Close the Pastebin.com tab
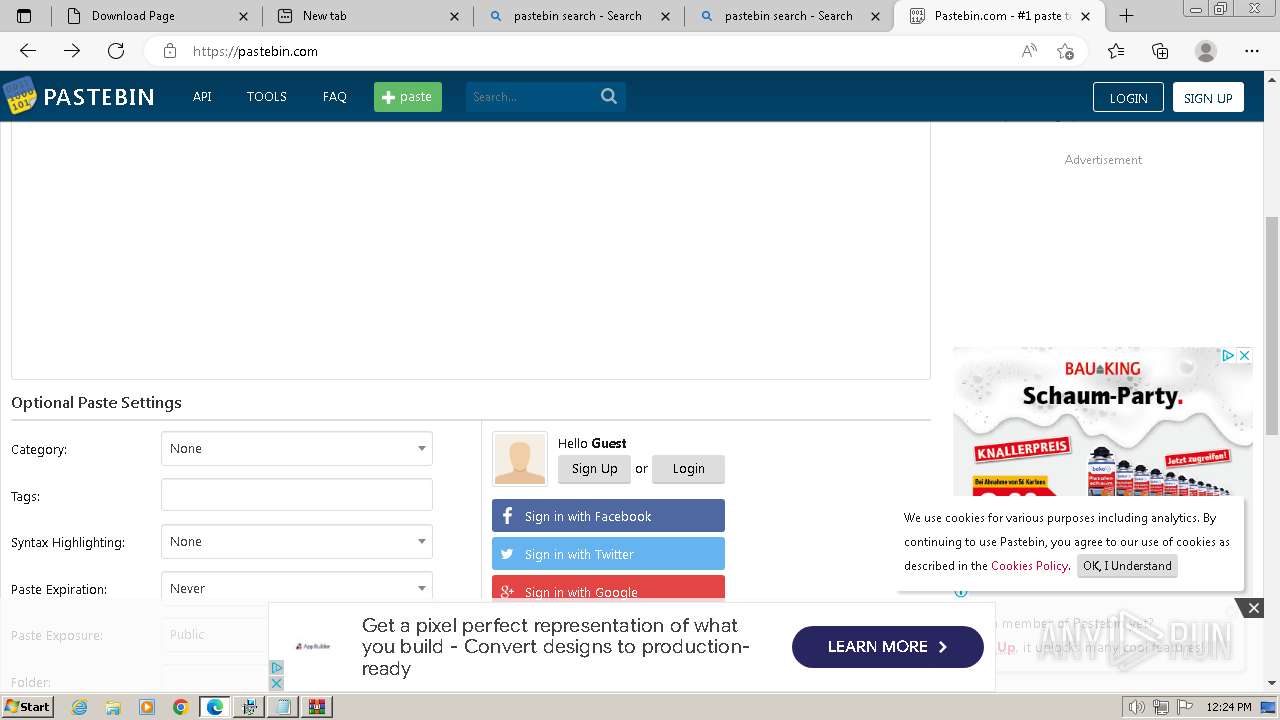This screenshot has width=1280, height=720. point(1086,16)
